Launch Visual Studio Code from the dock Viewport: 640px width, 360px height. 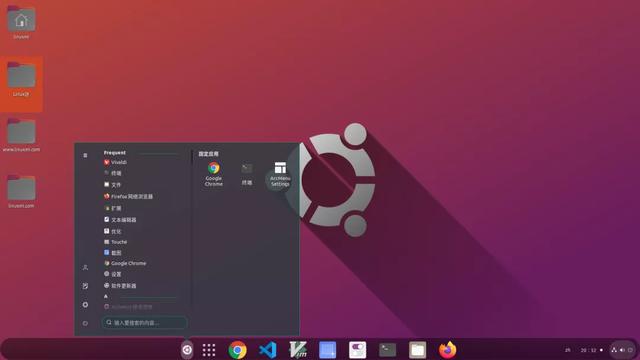click(x=268, y=350)
